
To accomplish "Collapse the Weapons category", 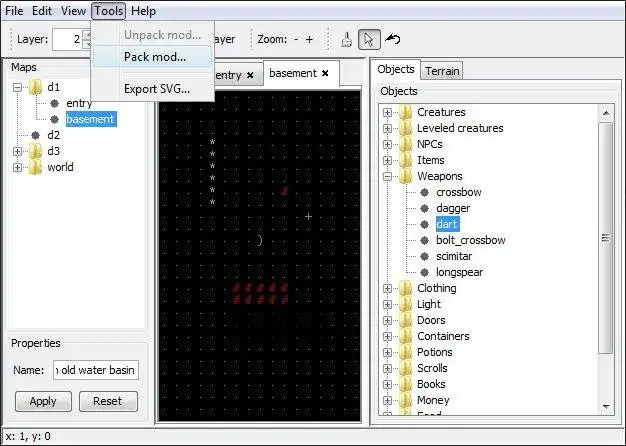I will (387, 176).
